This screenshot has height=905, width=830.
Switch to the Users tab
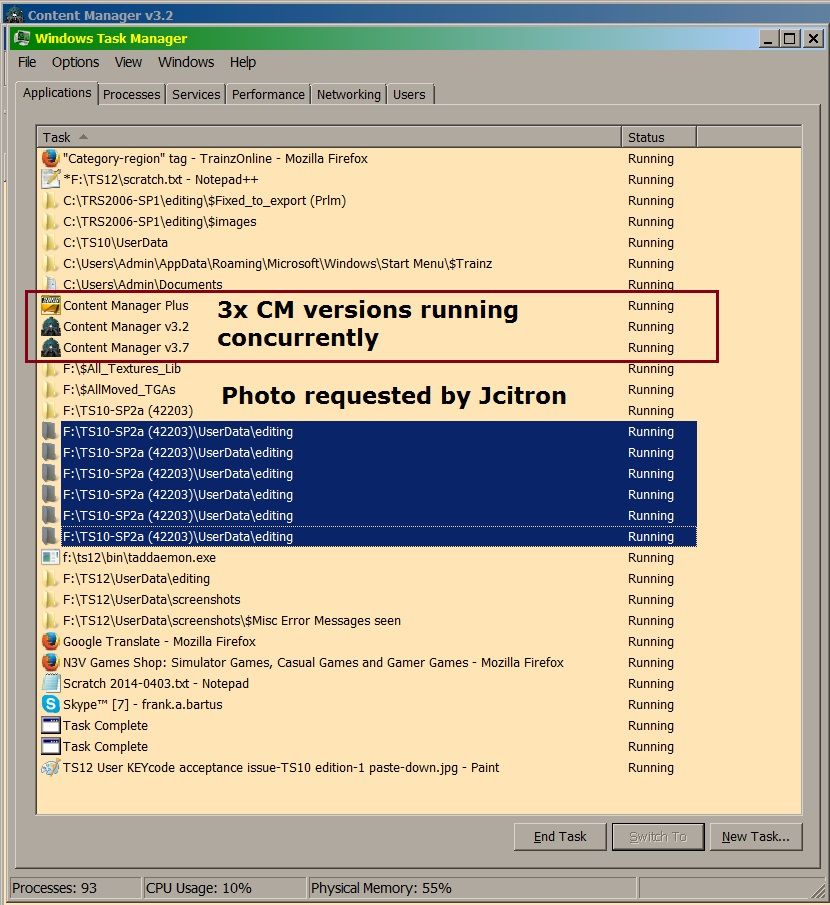point(409,94)
